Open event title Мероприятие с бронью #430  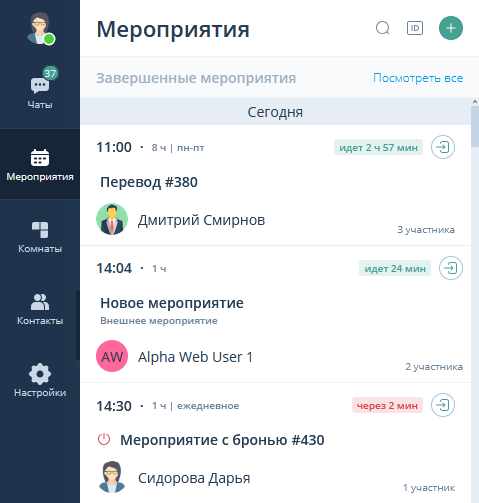pos(222,440)
